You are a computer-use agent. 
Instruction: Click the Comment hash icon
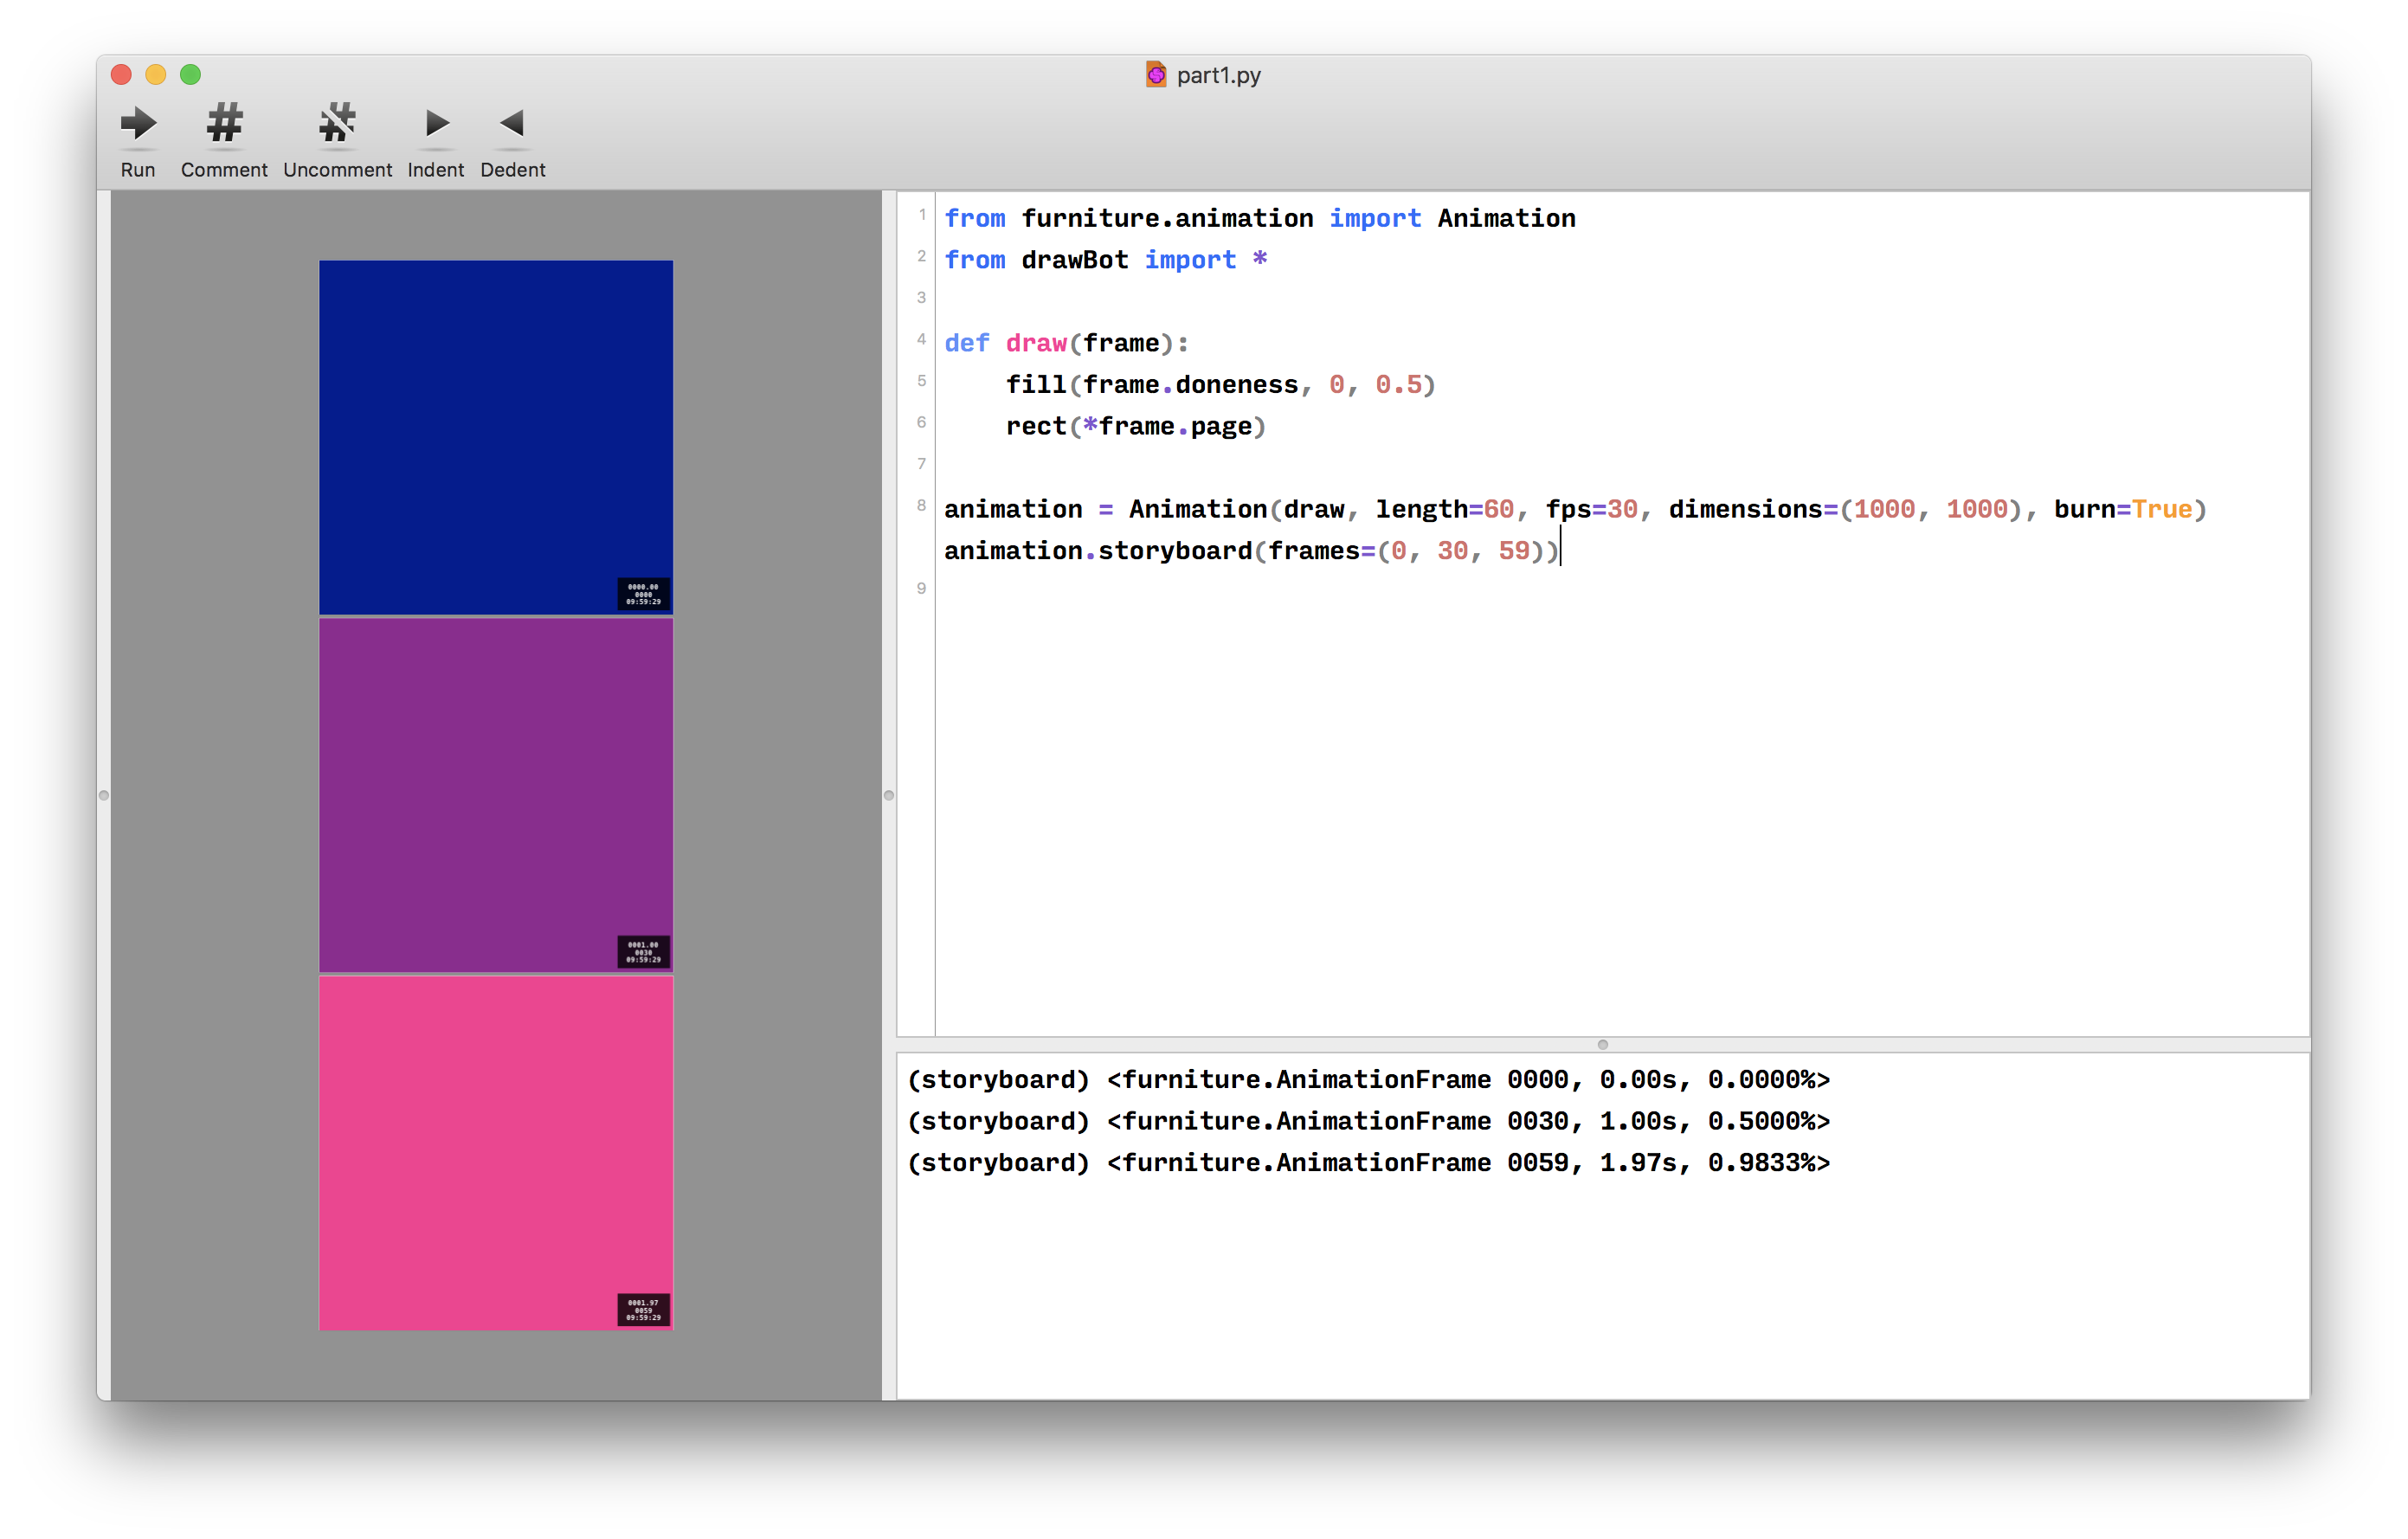[x=224, y=124]
